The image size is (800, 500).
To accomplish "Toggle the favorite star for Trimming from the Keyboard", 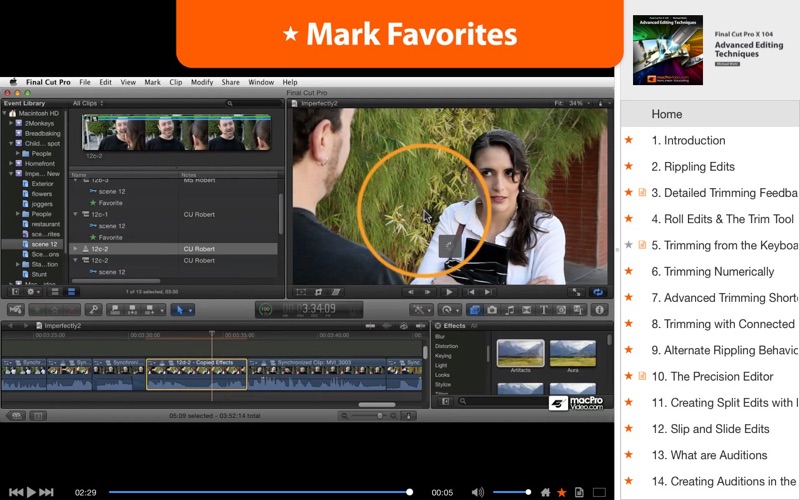I will [x=629, y=245].
